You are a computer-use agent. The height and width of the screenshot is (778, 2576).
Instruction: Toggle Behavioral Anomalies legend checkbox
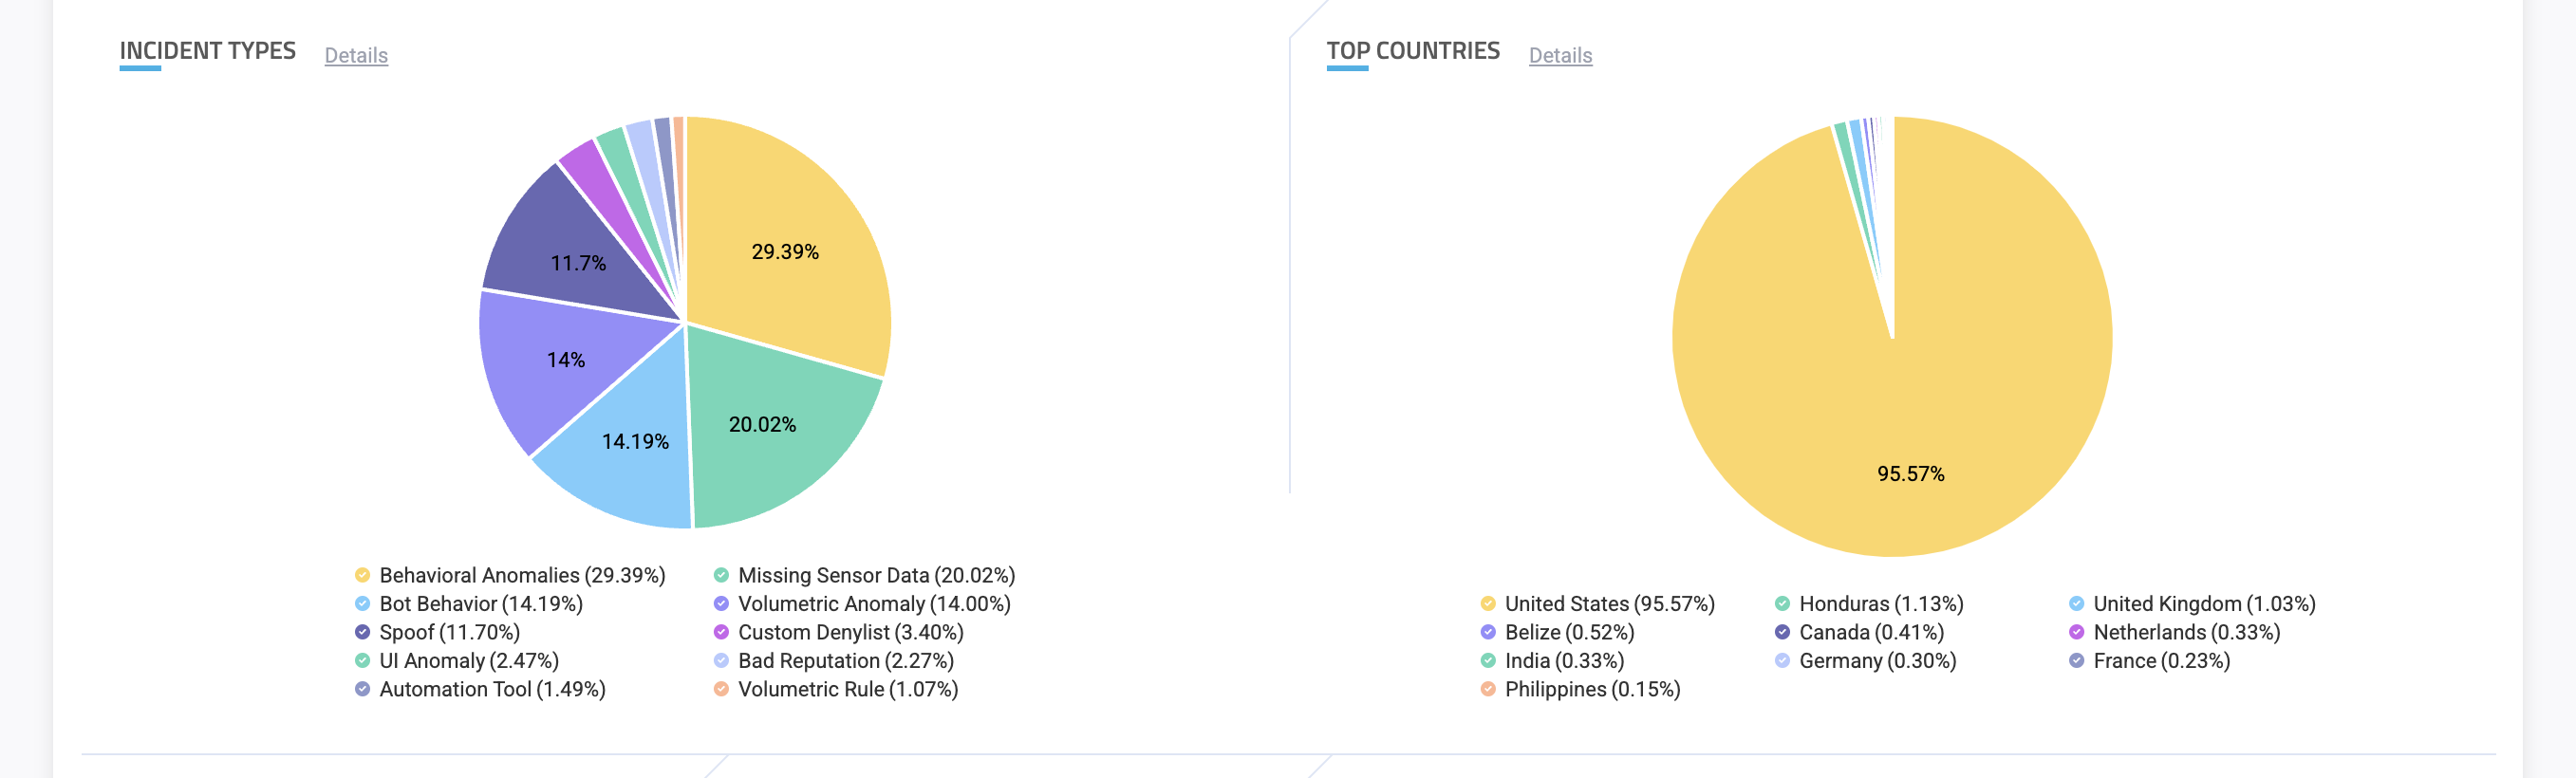tap(363, 575)
